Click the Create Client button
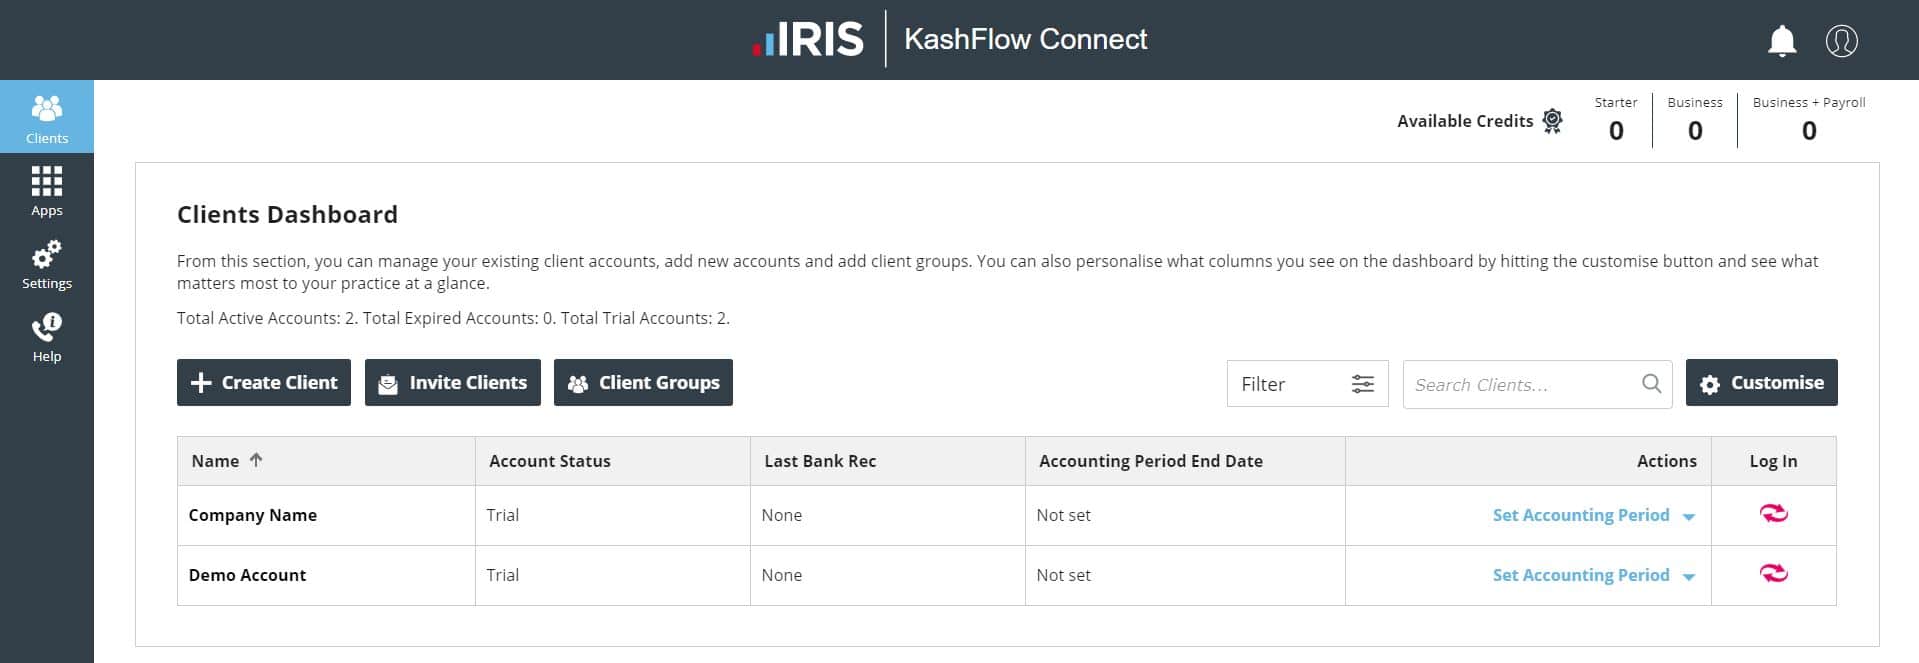The height and width of the screenshot is (663, 1919). (264, 383)
